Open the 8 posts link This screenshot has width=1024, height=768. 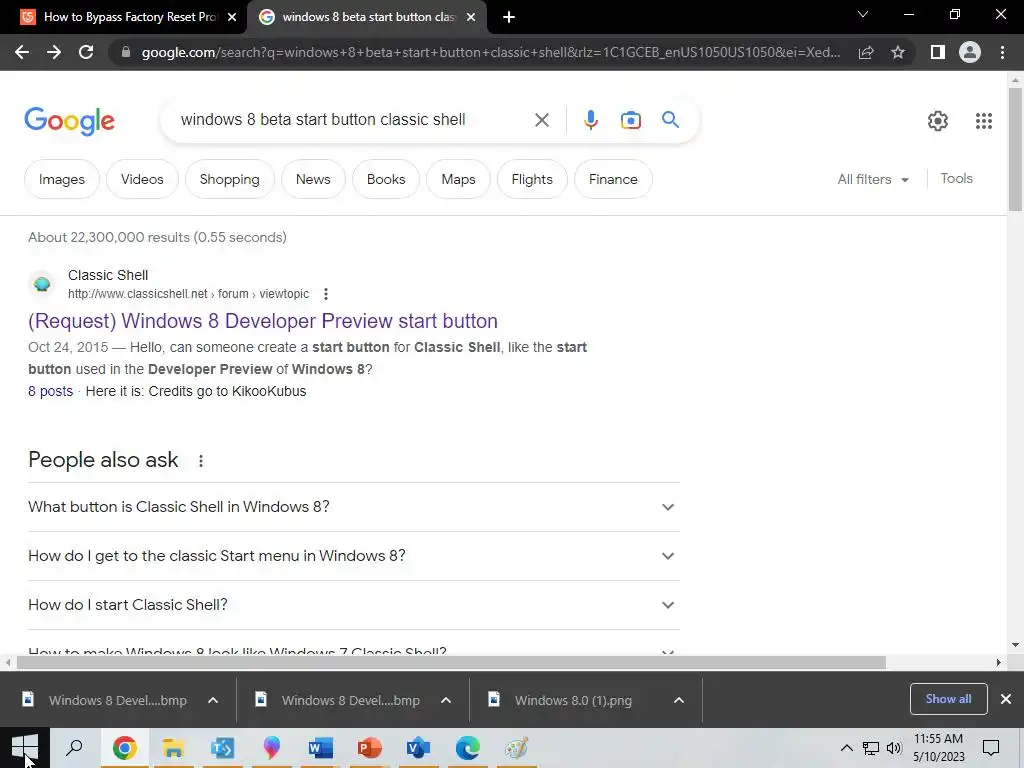pos(50,391)
